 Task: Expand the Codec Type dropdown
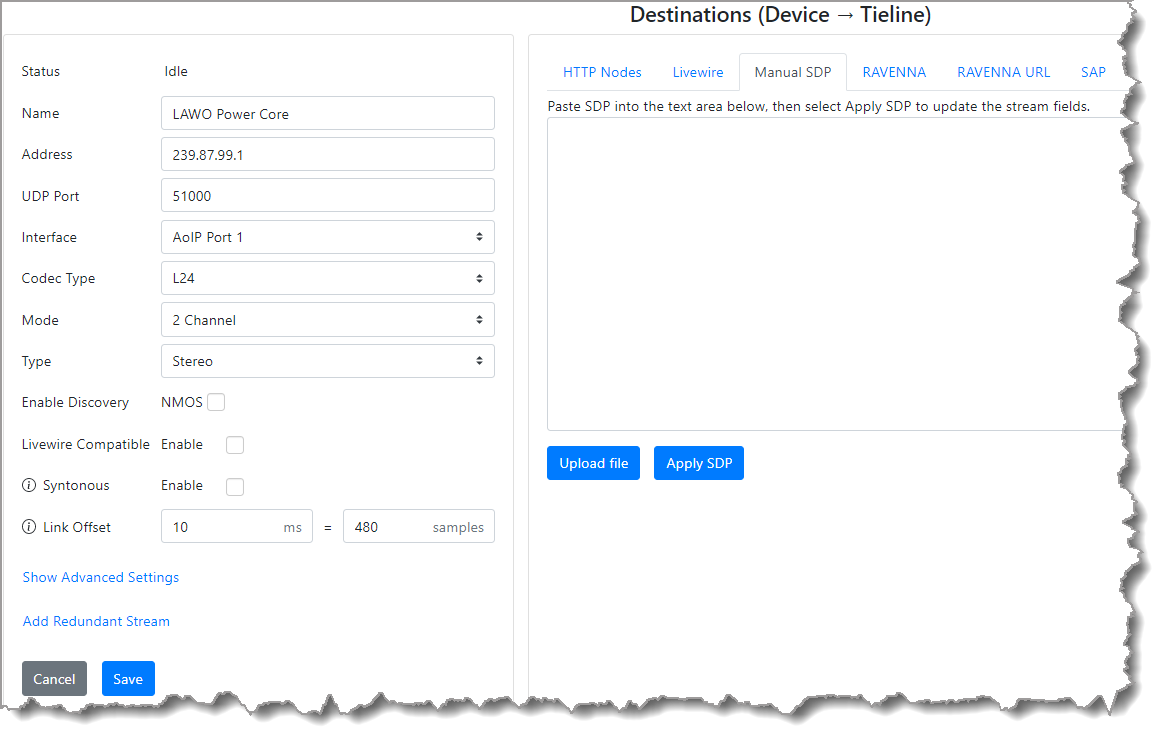click(327, 279)
